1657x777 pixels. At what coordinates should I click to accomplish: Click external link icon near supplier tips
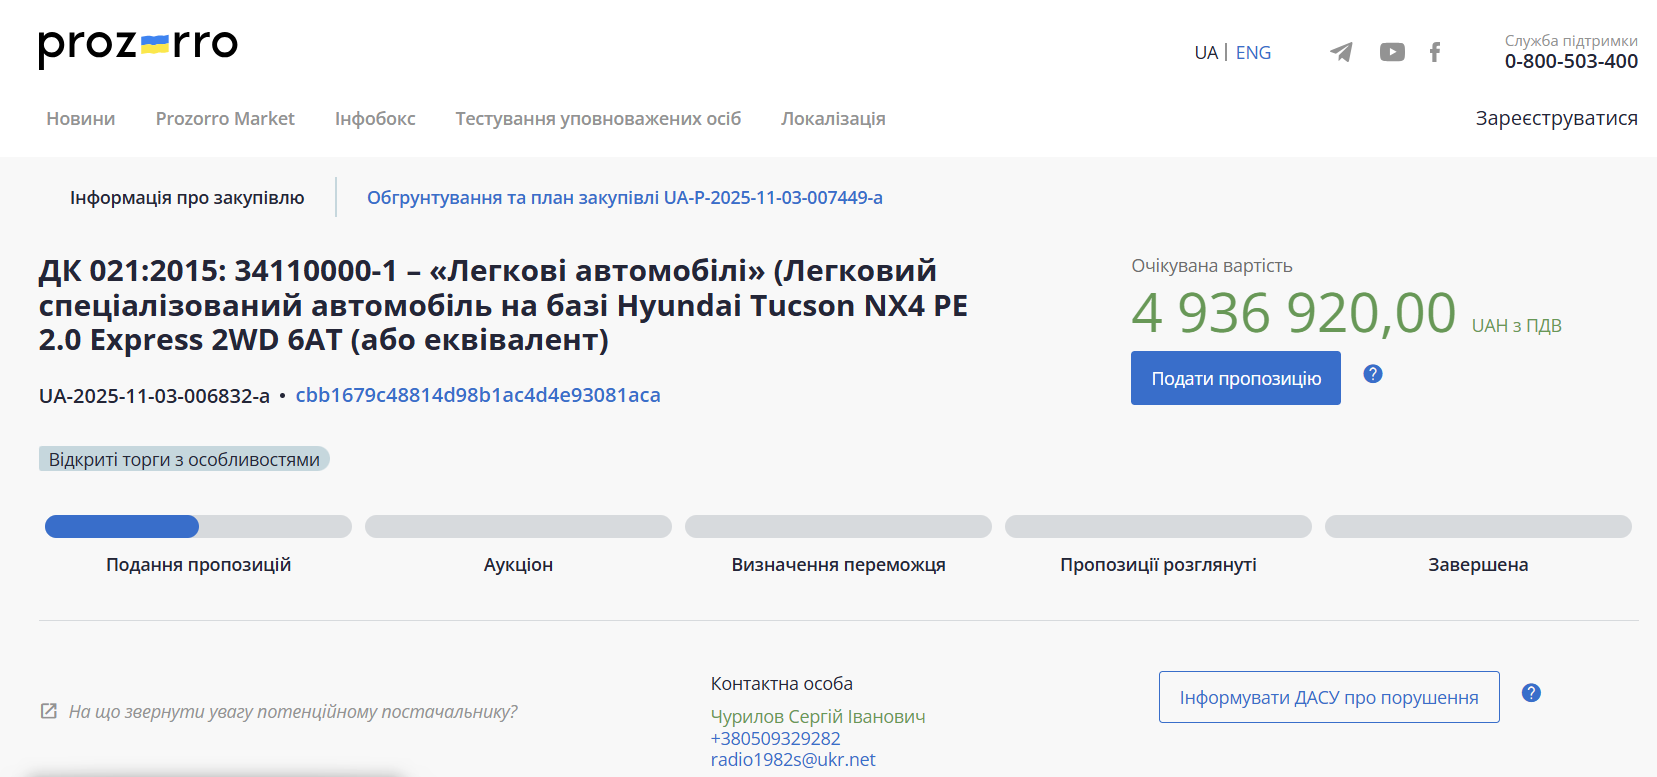[x=48, y=711]
